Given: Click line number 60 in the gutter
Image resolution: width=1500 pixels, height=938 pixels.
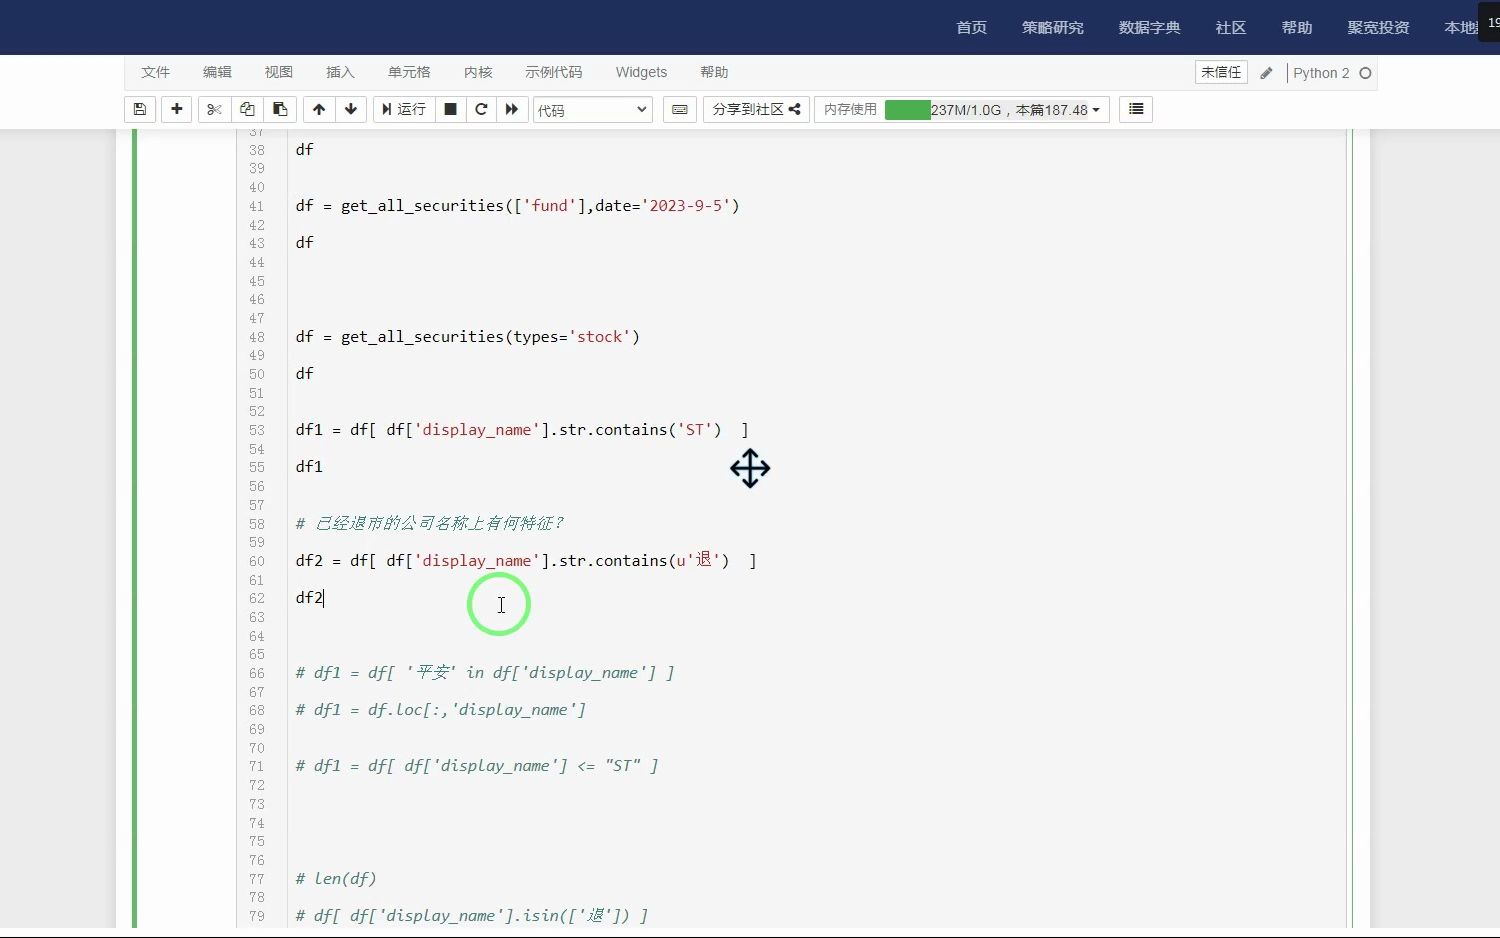Looking at the screenshot, I should click(x=257, y=561).
